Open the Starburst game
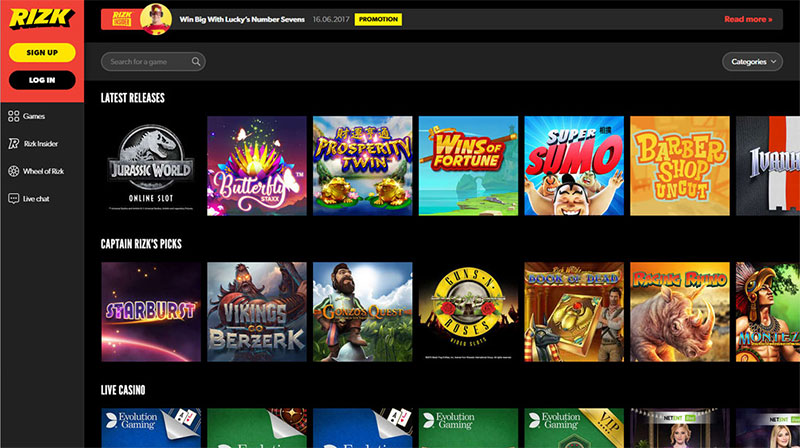Viewport: 800px width, 448px height. point(151,312)
